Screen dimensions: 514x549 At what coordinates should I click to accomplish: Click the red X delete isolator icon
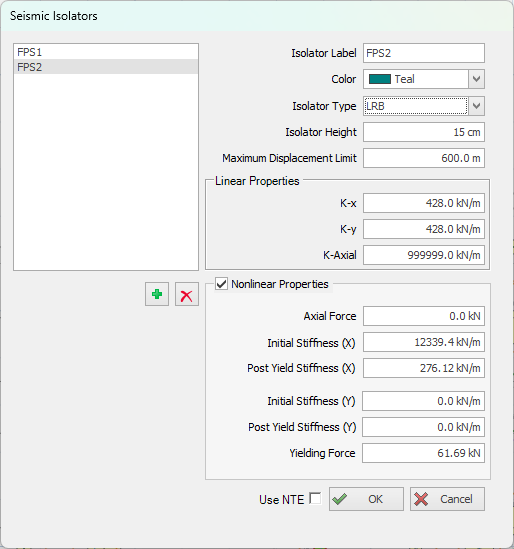point(187,294)
